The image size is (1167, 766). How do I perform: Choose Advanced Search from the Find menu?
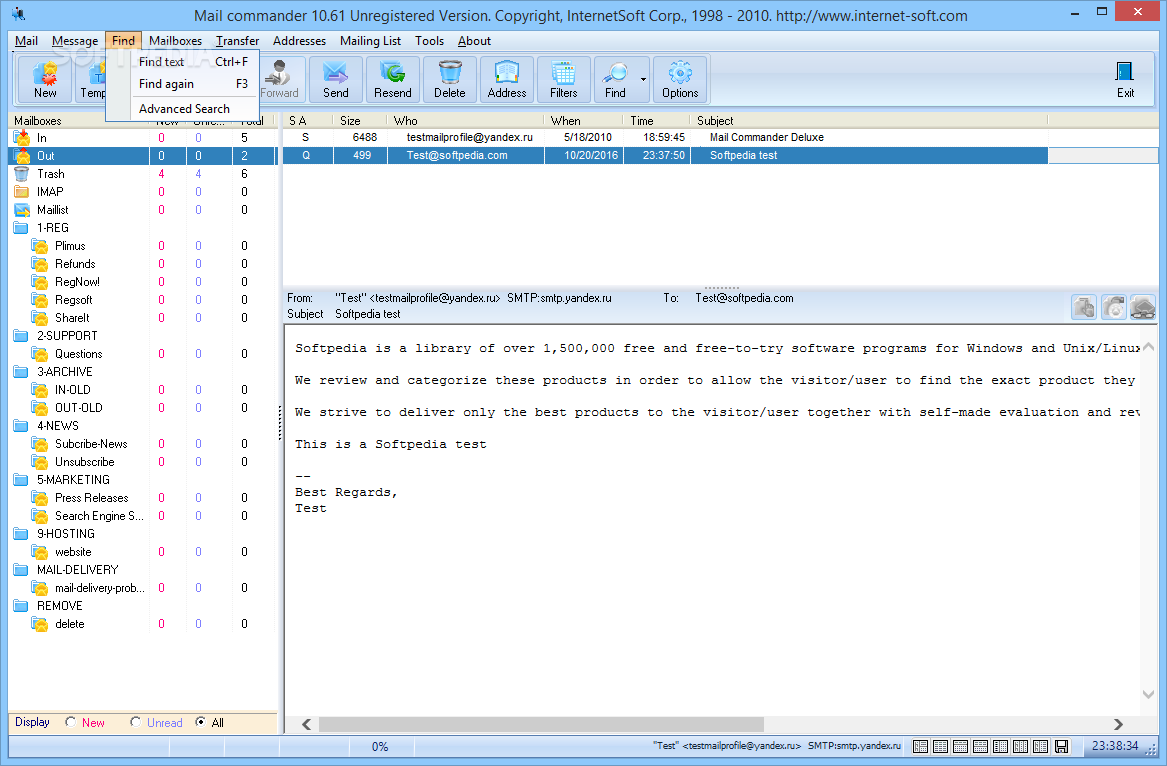click(x=183, y=109)
